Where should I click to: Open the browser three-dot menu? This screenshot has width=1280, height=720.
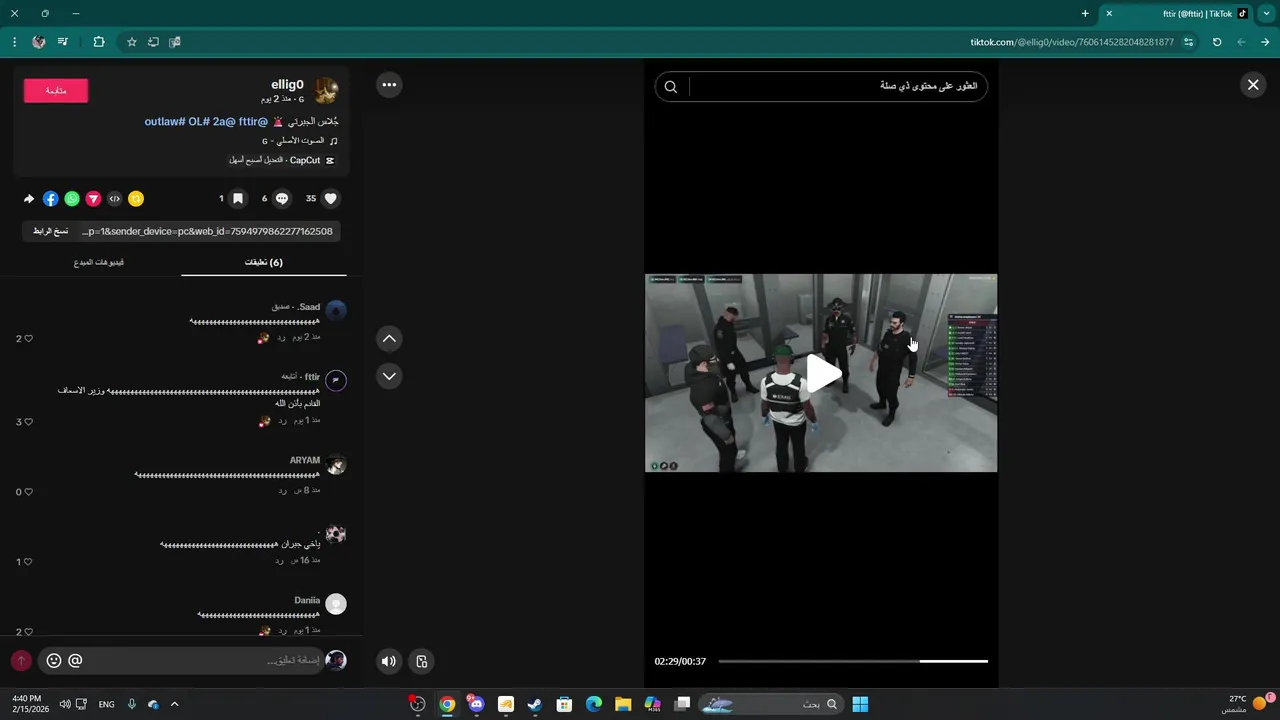(x=14, y=42)
